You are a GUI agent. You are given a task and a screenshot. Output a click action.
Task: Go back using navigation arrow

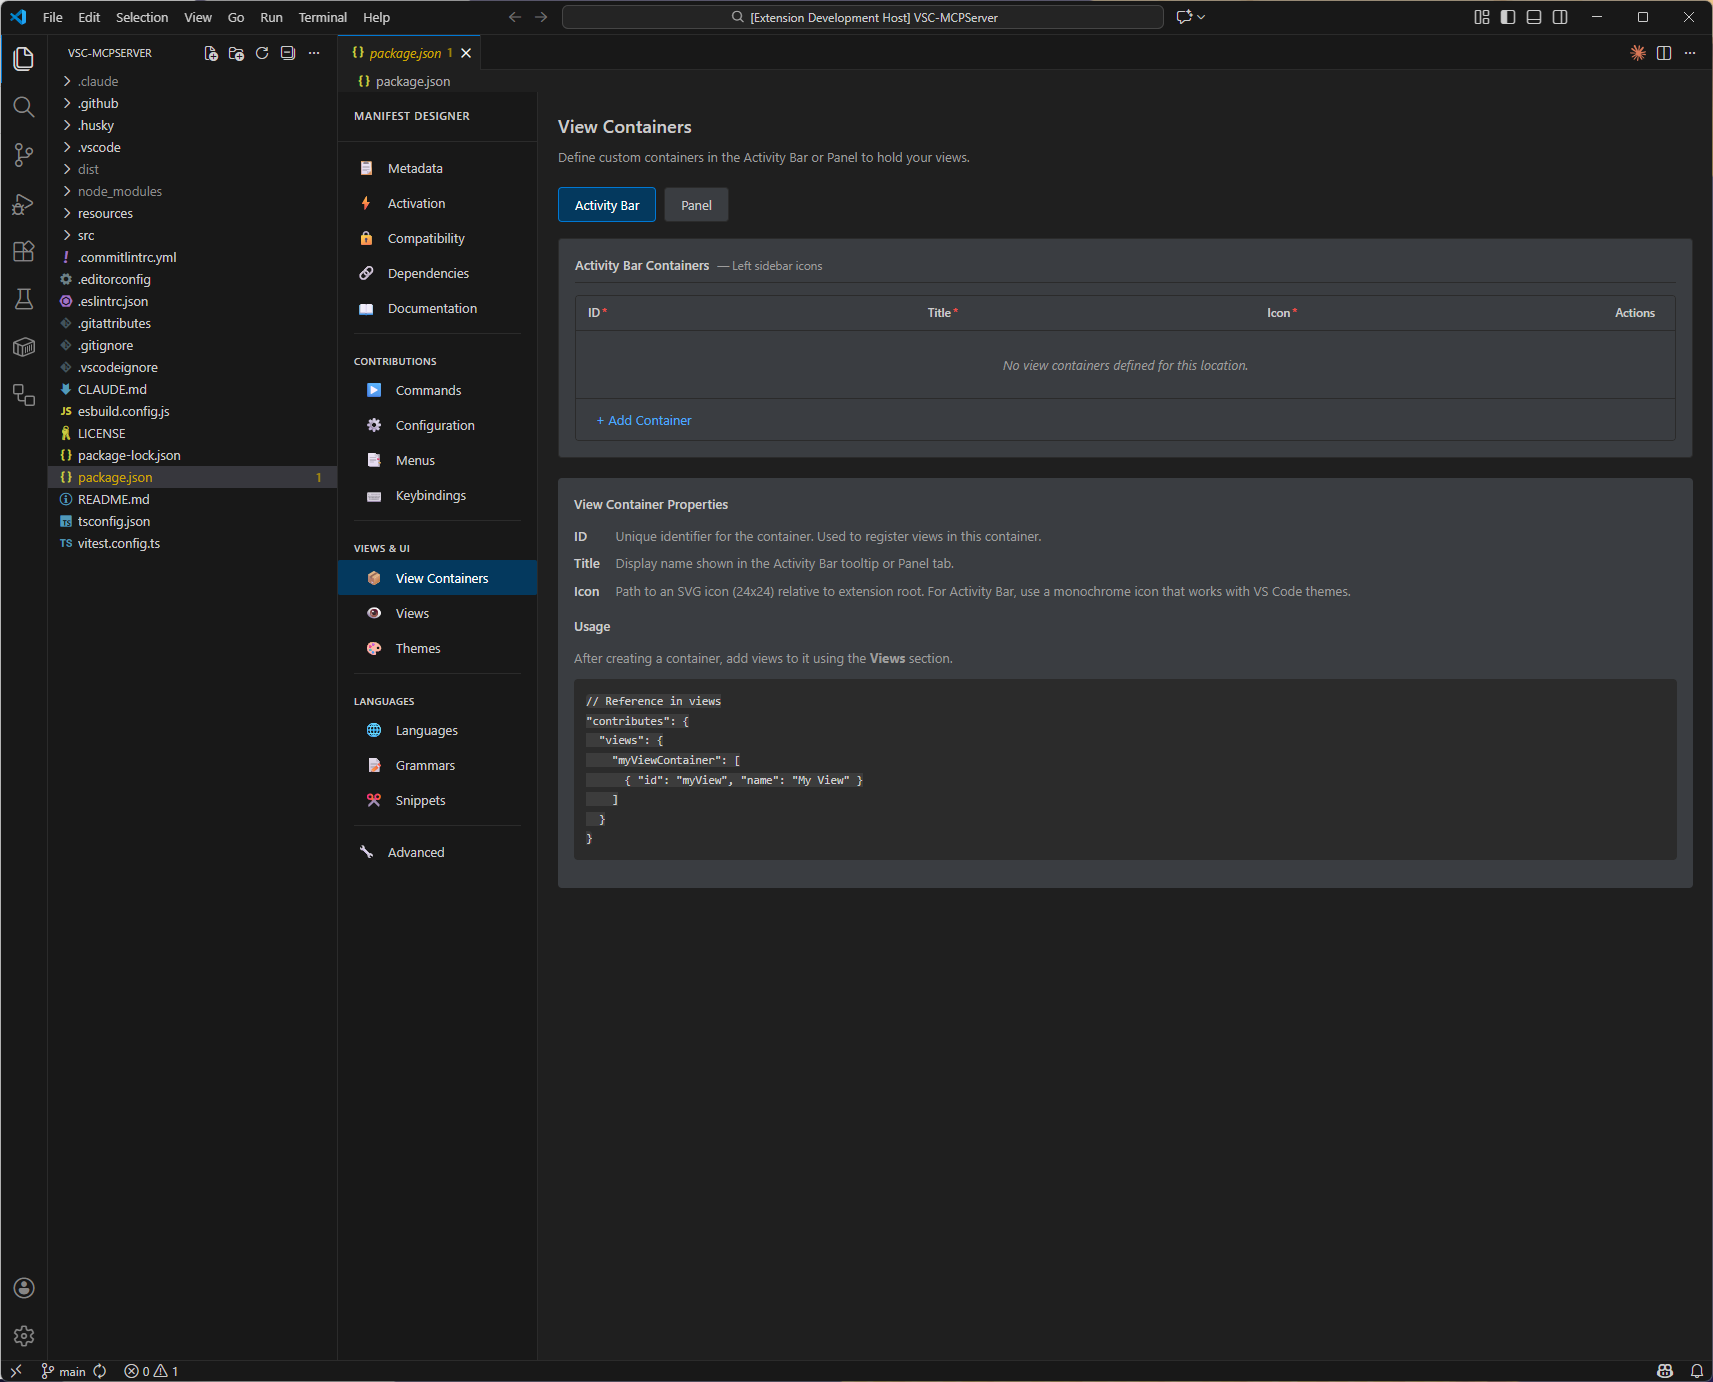click(x=515, y=17)
